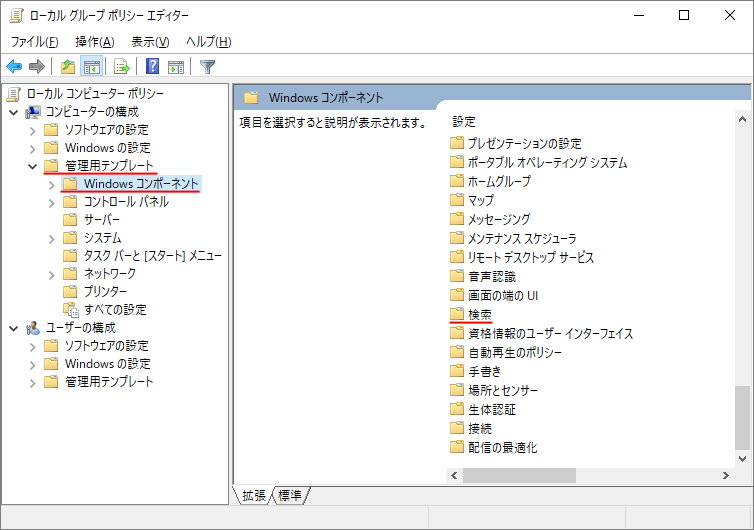Click the プリンター folder icon in tree
The width and height of the screenshot is (754, 530).
click(x=70, y=291)
